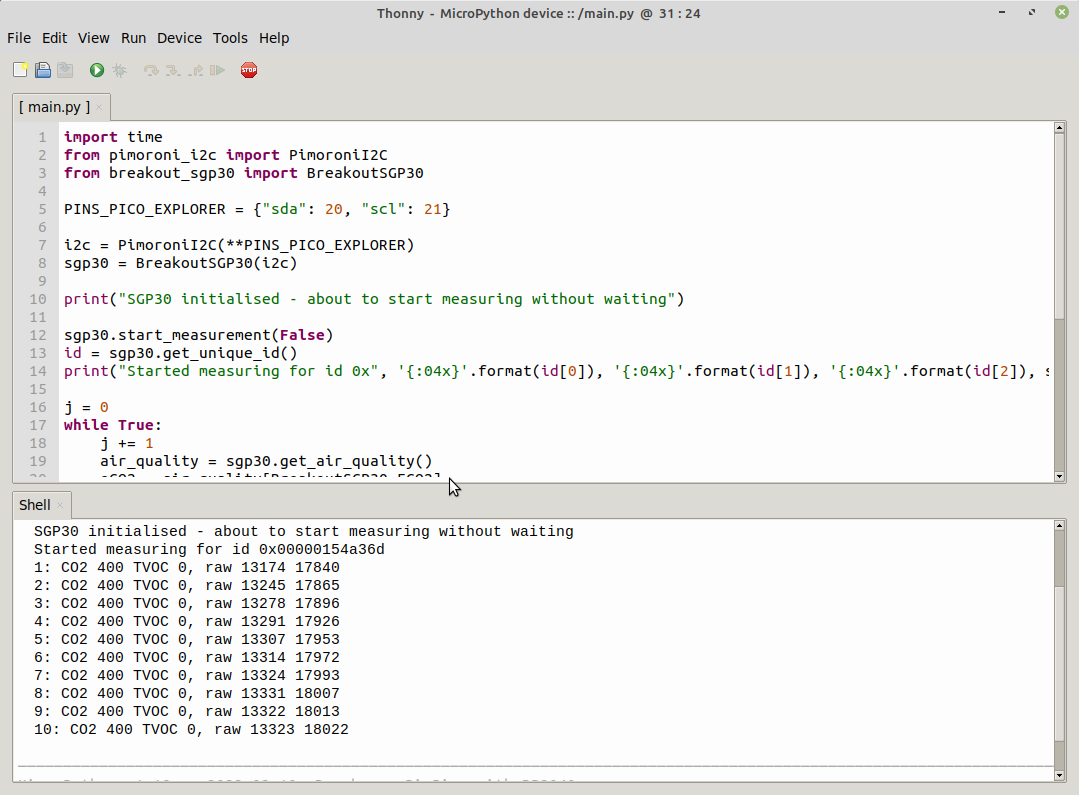Open the Run menu

133,38
